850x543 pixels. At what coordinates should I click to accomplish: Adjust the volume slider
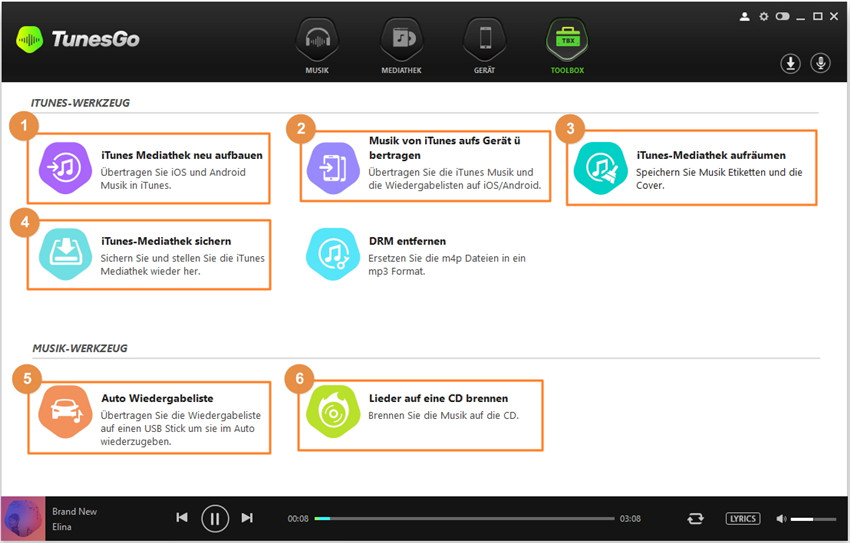coord(813,519)
